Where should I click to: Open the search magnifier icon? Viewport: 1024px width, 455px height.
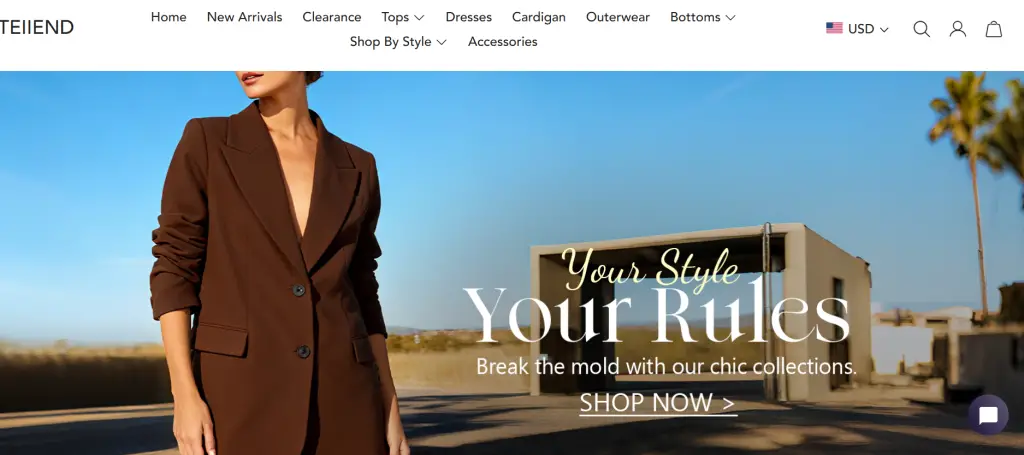pyautogui.click(x=921, y=29)
